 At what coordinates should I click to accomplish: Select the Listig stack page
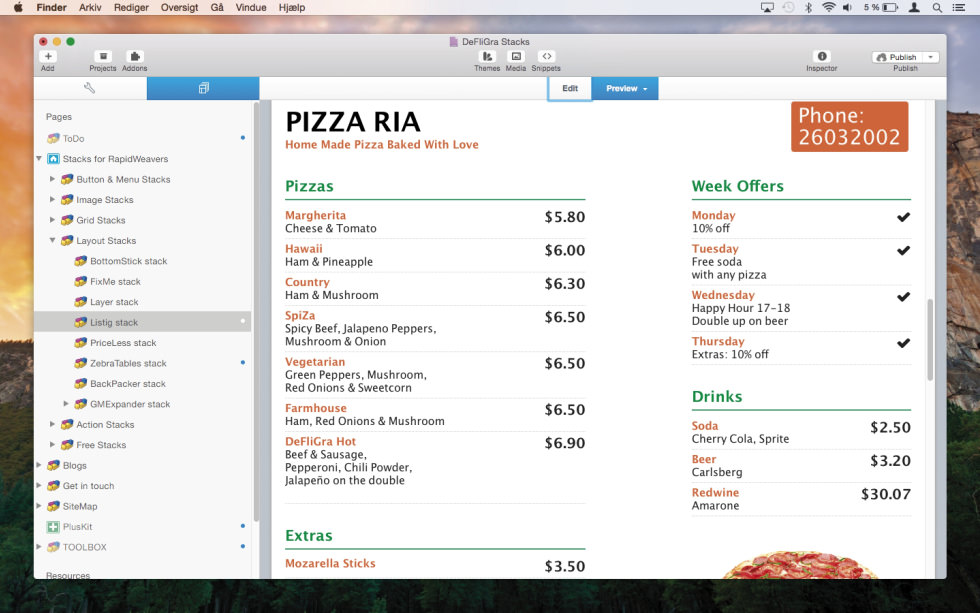tap(142, 322)
